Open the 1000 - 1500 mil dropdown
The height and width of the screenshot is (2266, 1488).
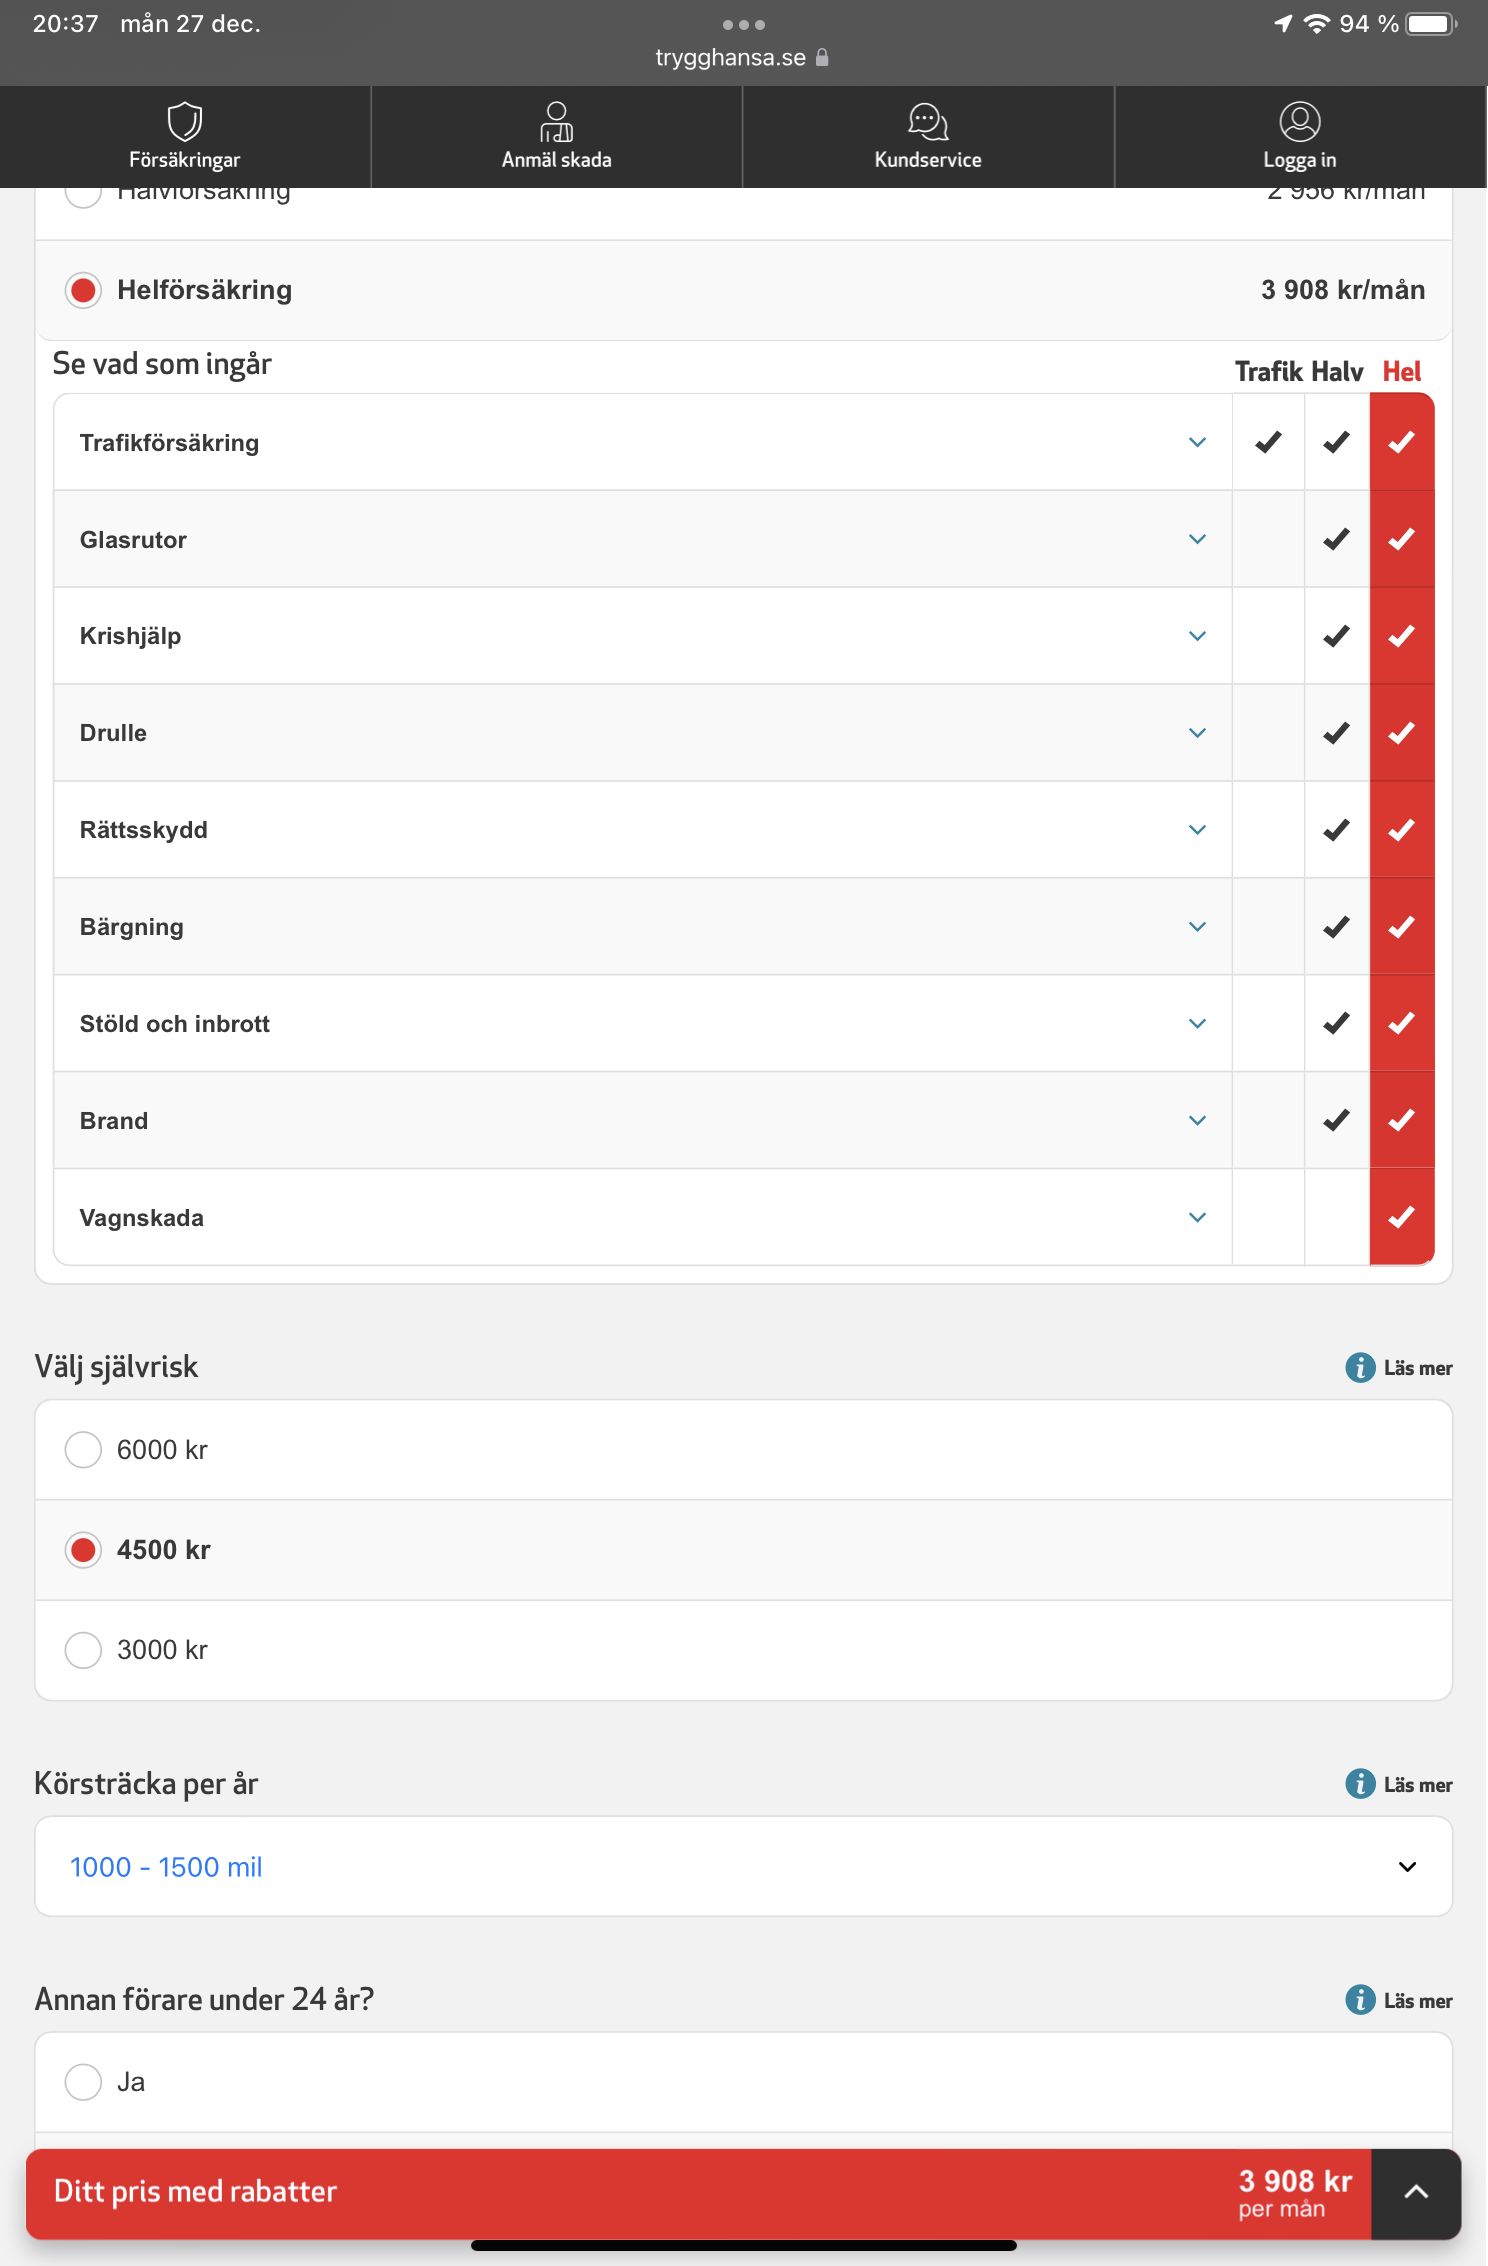[x=744, y=1867]
